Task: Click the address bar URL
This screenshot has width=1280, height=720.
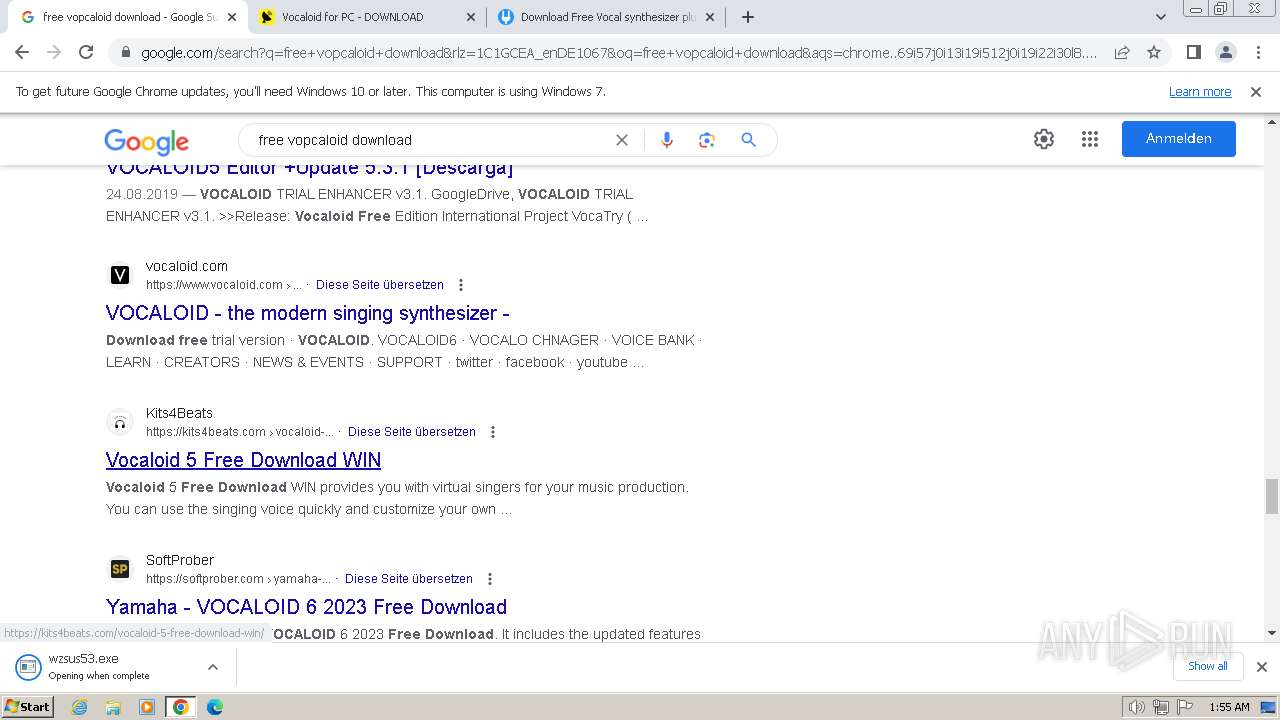Action: pos(619,53)
